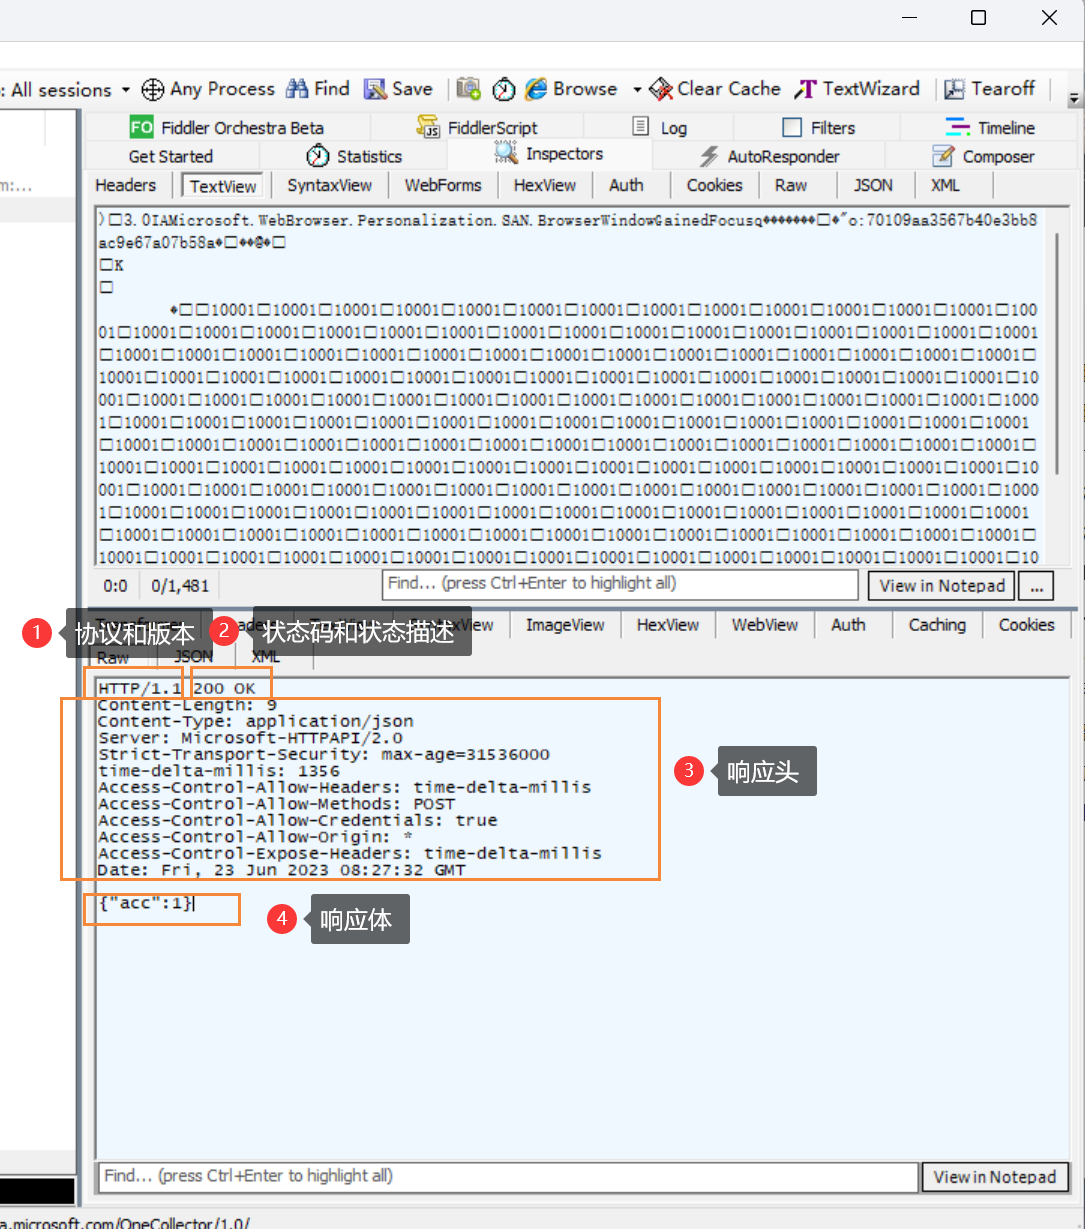
Task: Open the AutoResponder tab
Action: pyautogui.click(x=769, y=156)
